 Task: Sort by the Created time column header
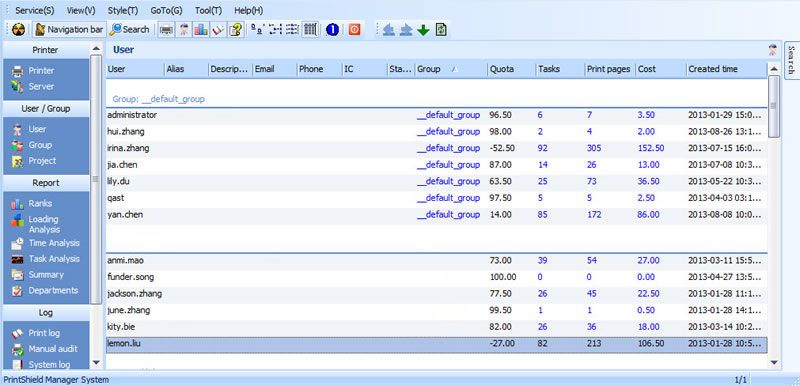pyautogui.click(x=727, y=69)
